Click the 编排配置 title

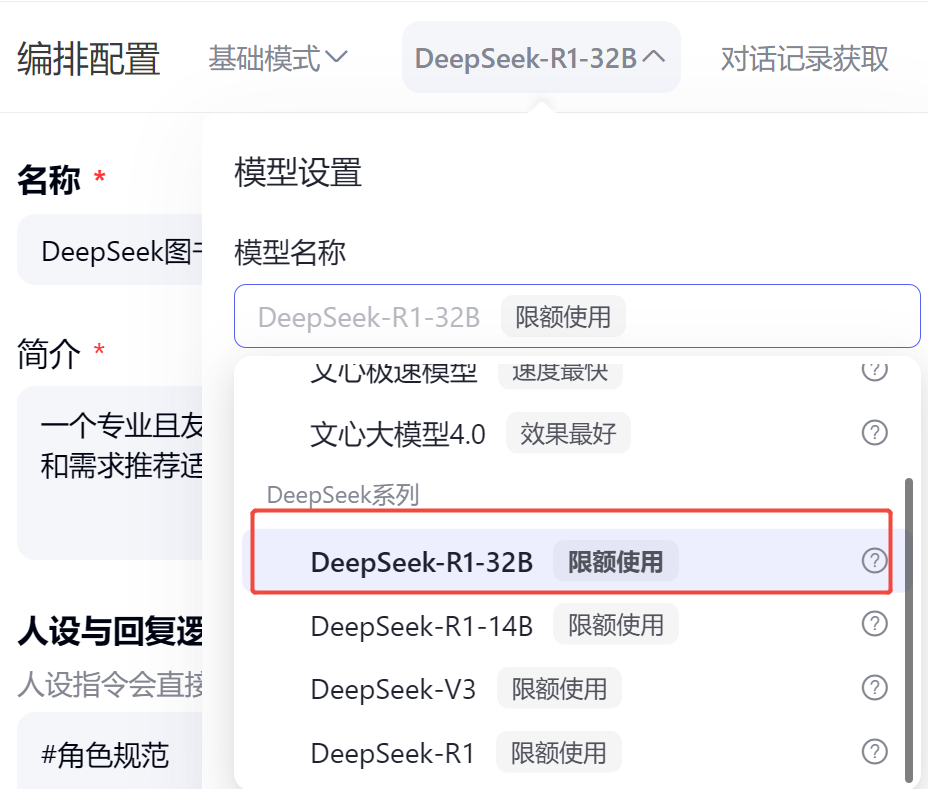pyautogui.click(x=89, y=59)
